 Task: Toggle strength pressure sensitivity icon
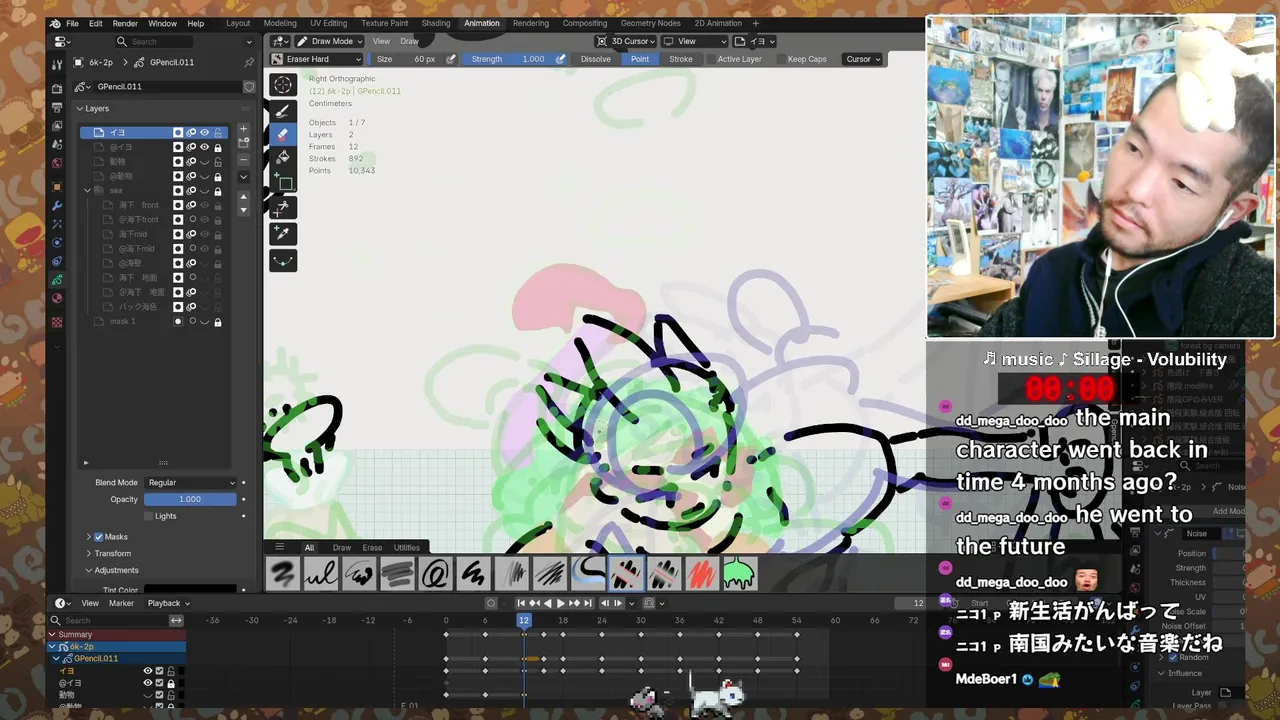tap(560, 59)
